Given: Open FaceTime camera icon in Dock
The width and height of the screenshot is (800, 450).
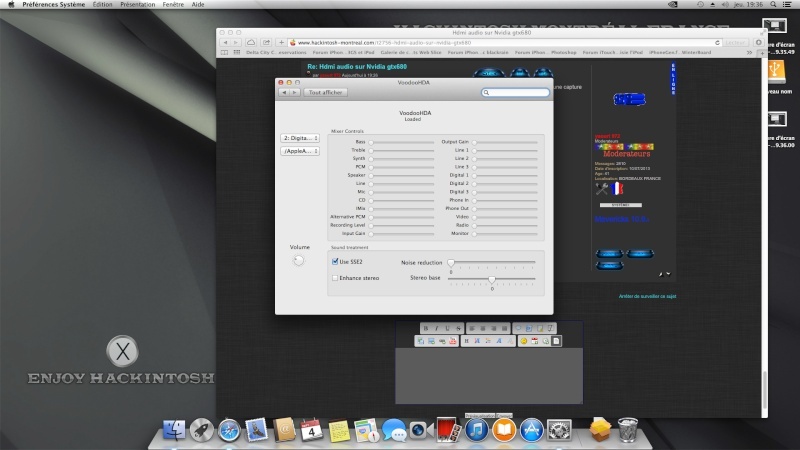Looking at the screenshot, I should [421, 430].
